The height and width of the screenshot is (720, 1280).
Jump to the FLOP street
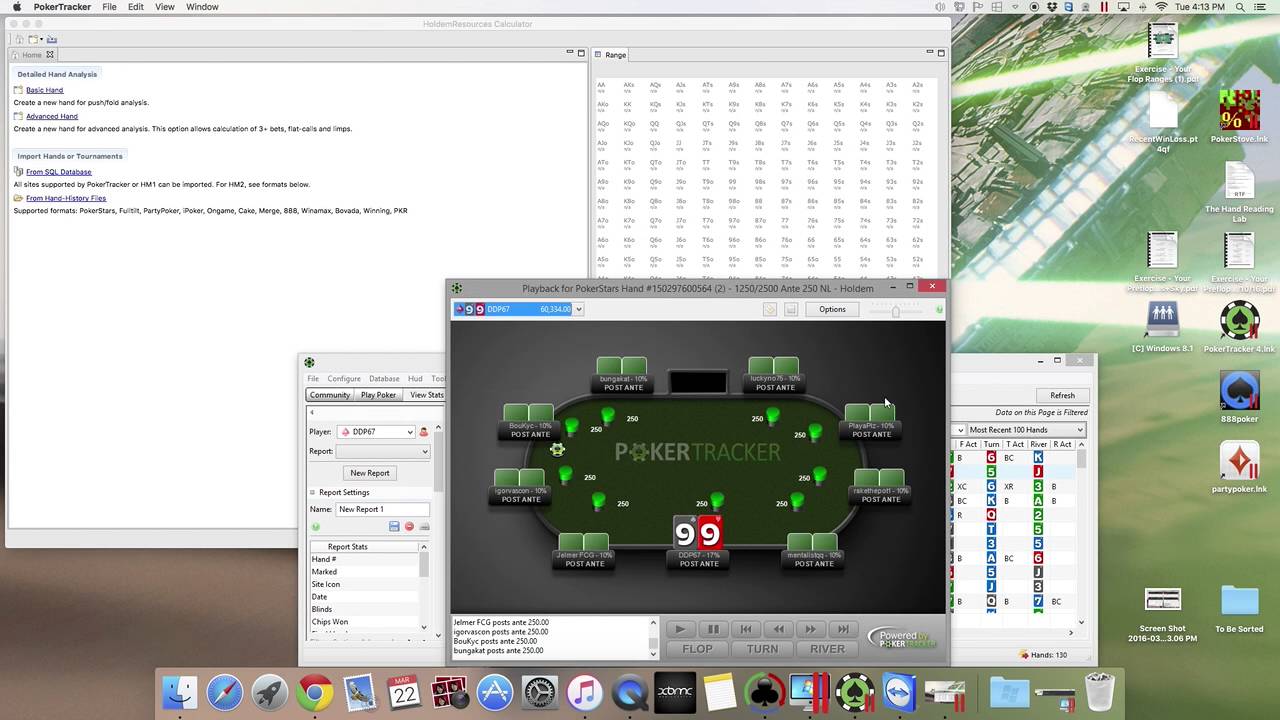point(697,649)
